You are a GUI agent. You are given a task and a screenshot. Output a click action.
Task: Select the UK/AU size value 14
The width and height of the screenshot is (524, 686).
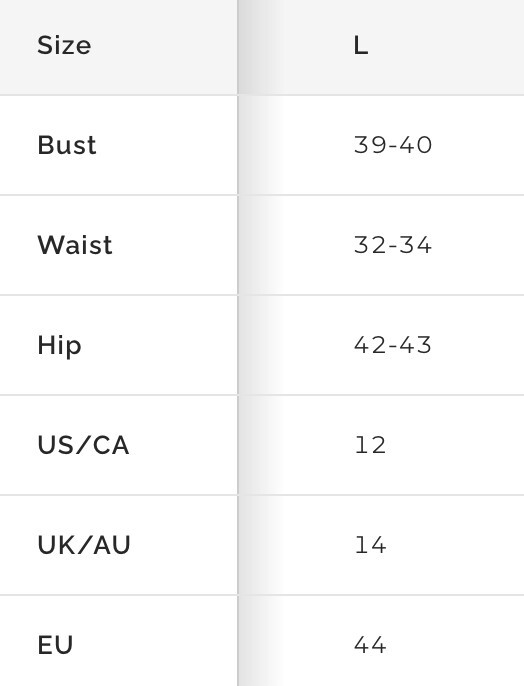point(370,545)
